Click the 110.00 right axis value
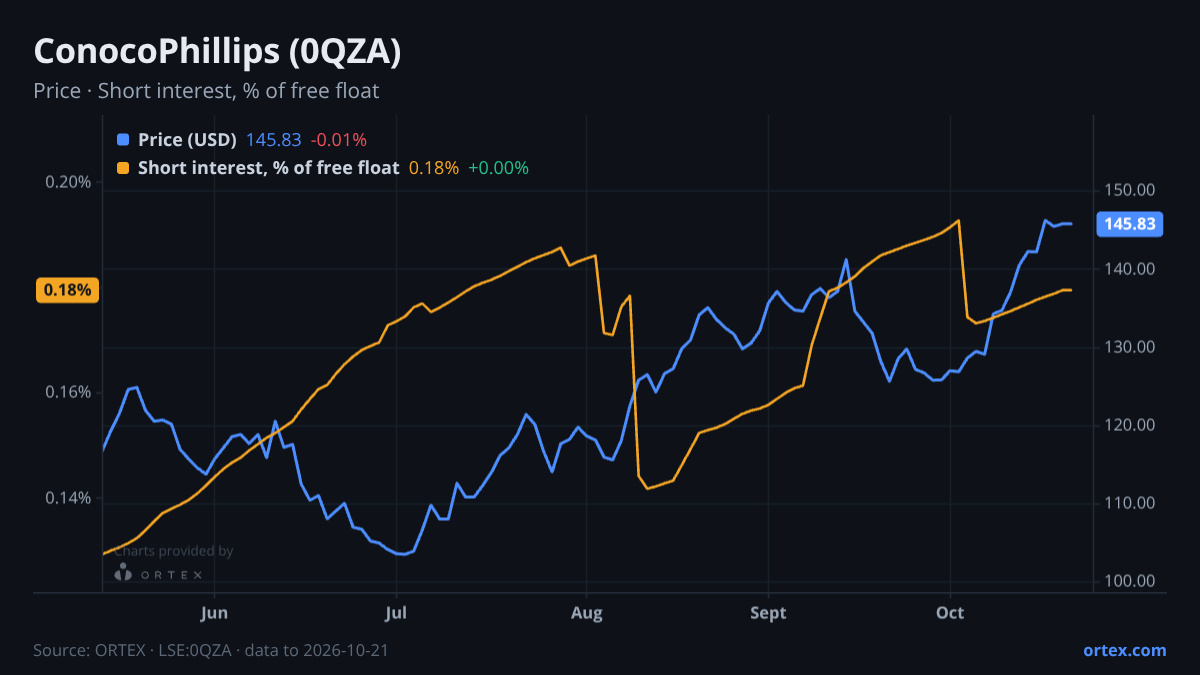The width and height of the screenshot is (1200, 675). (x=1130, y=503)
